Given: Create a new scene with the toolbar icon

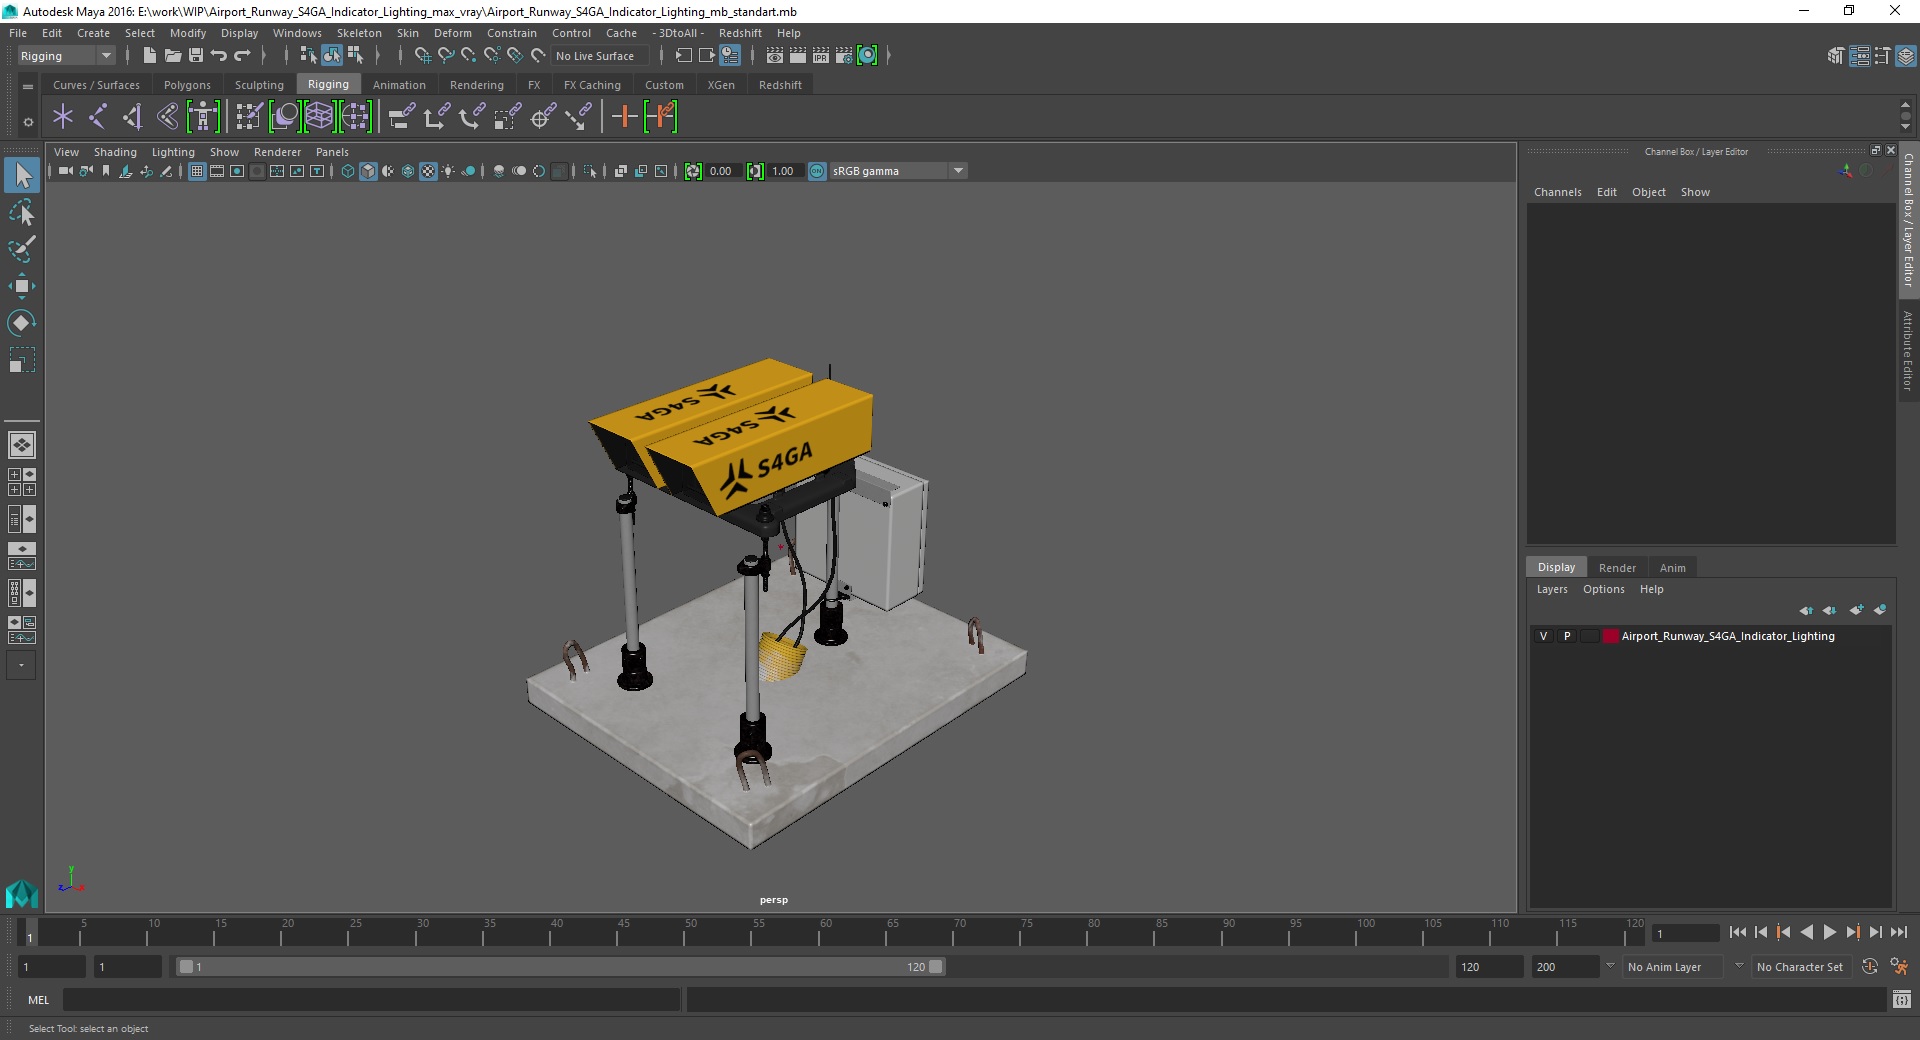Looking at the screenshot, I should 149,56.
